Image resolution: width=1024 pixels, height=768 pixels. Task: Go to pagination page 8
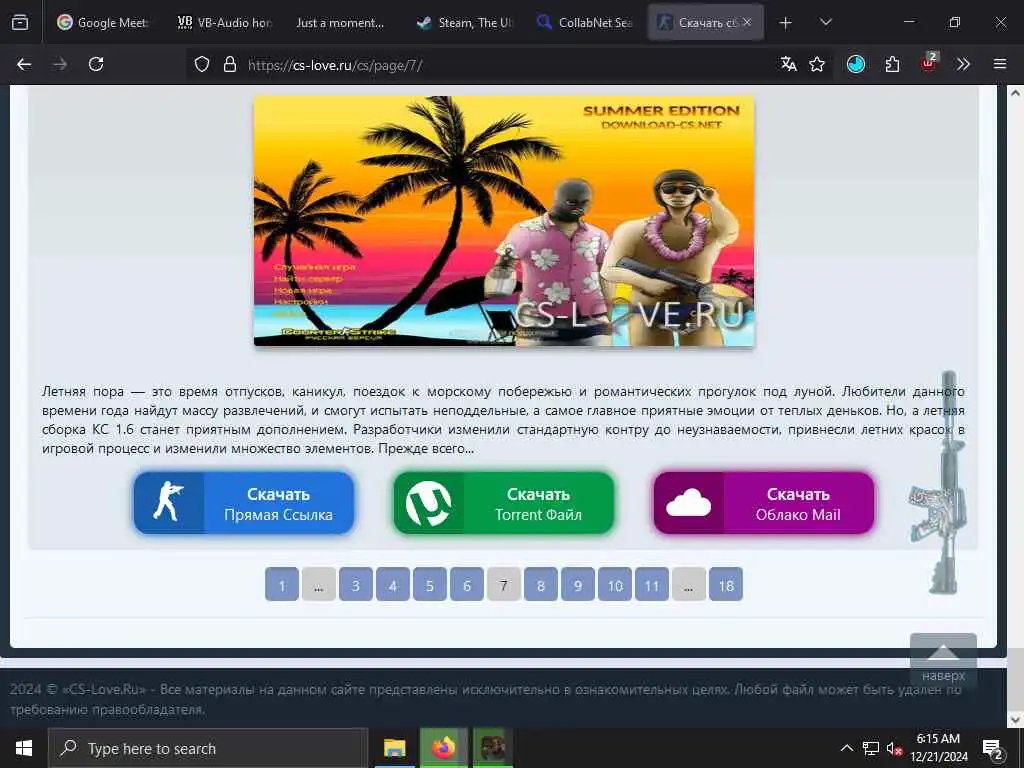541,584
